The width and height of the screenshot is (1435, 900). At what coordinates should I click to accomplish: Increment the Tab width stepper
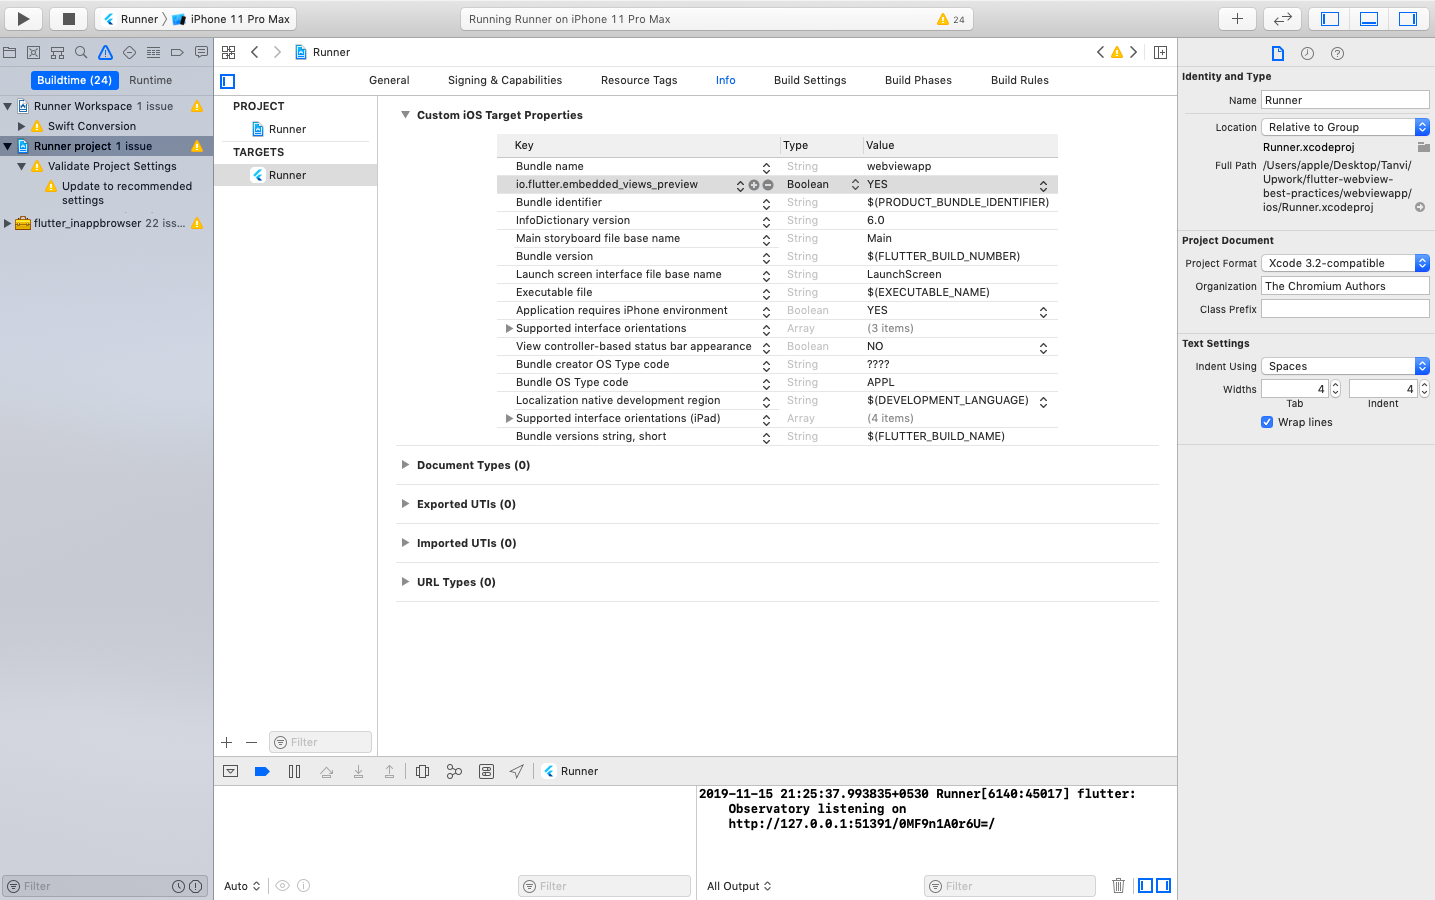(1335, 385)
